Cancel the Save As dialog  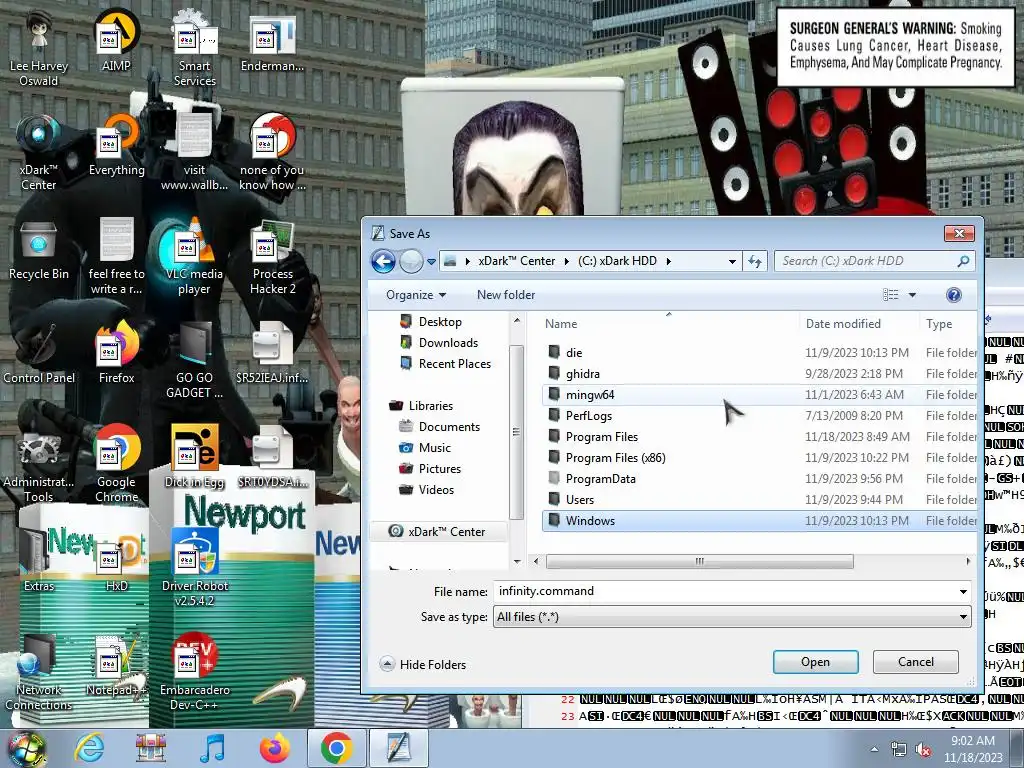click(x=916, y=662)
